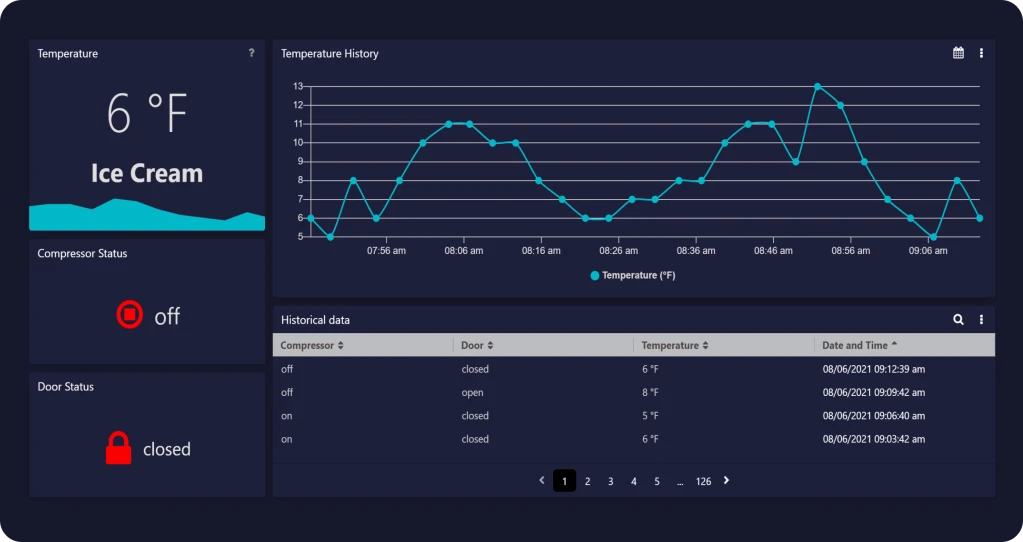Open Temperature History three-dot options menu
The image size is (1023, 542).
(981, 53)
